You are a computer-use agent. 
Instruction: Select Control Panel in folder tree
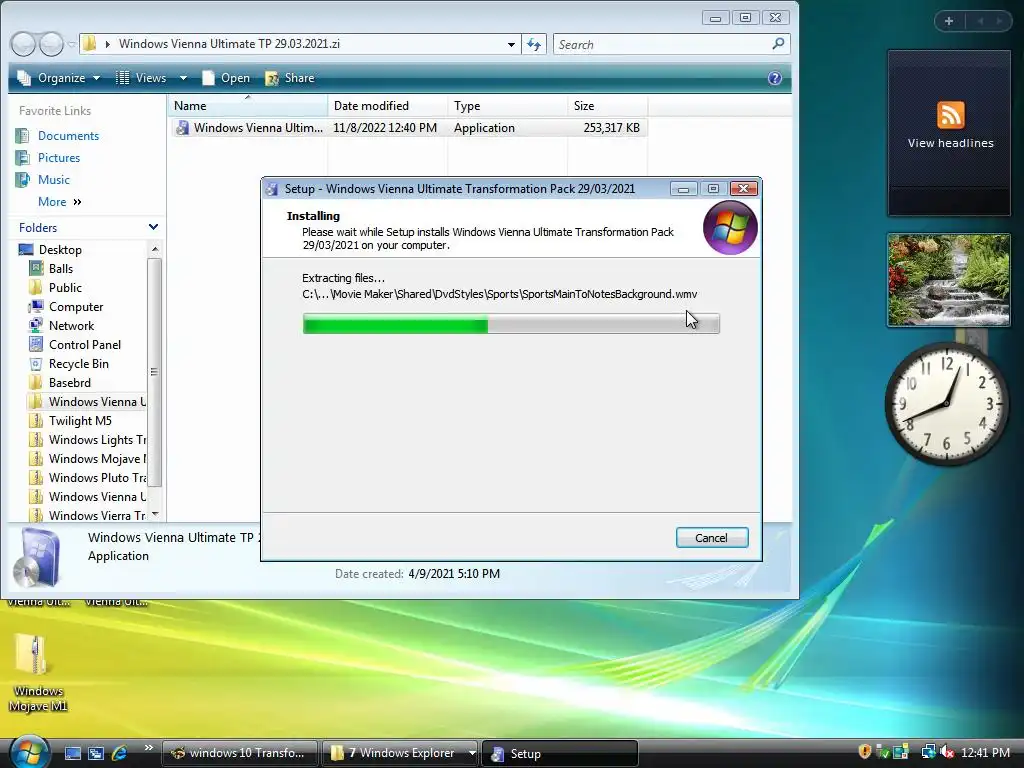[84, 344]
